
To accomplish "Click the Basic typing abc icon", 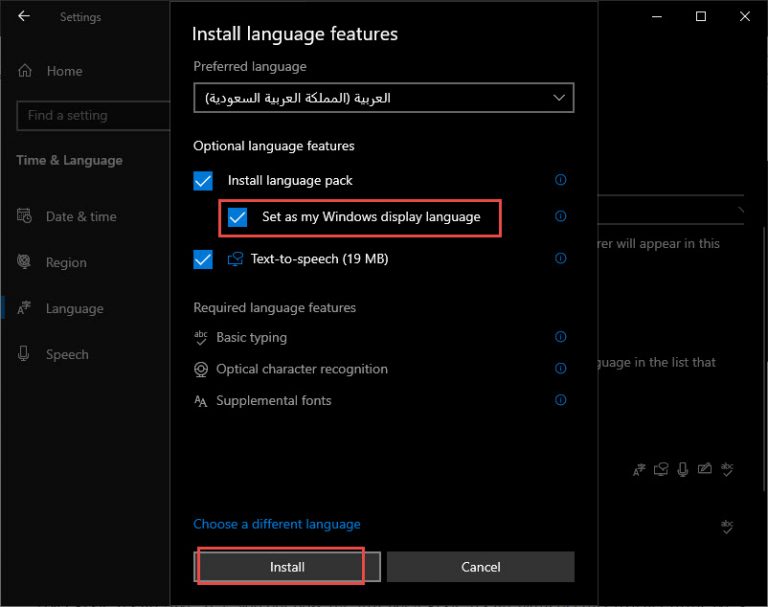I will 201,338.
